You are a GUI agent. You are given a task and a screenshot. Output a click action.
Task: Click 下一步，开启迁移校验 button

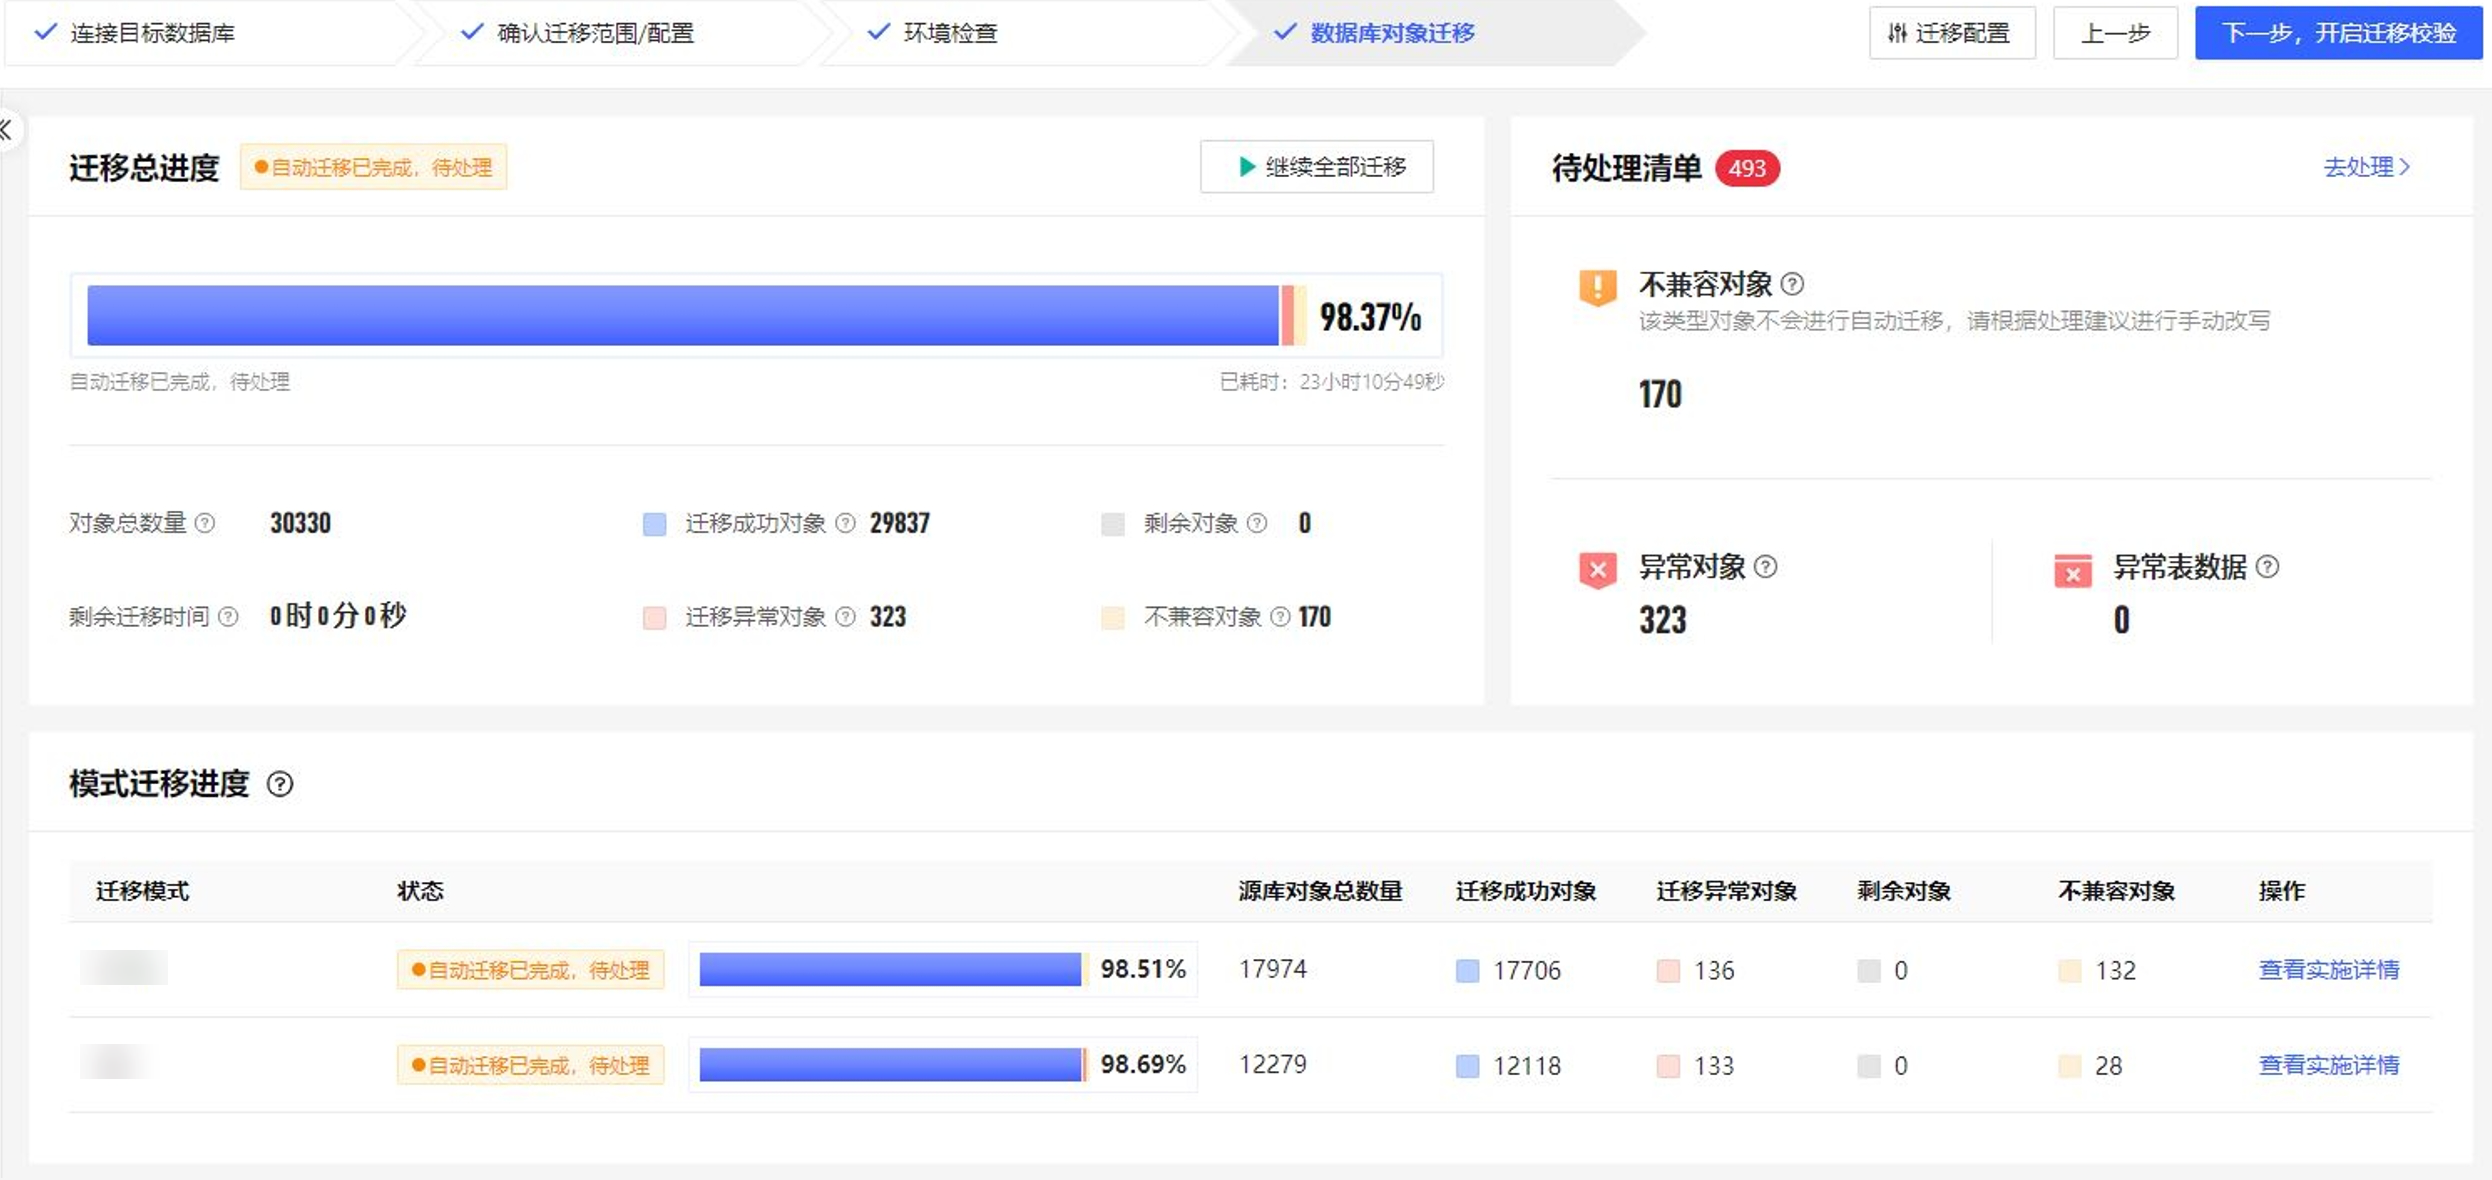click(x=2338, y=32)
